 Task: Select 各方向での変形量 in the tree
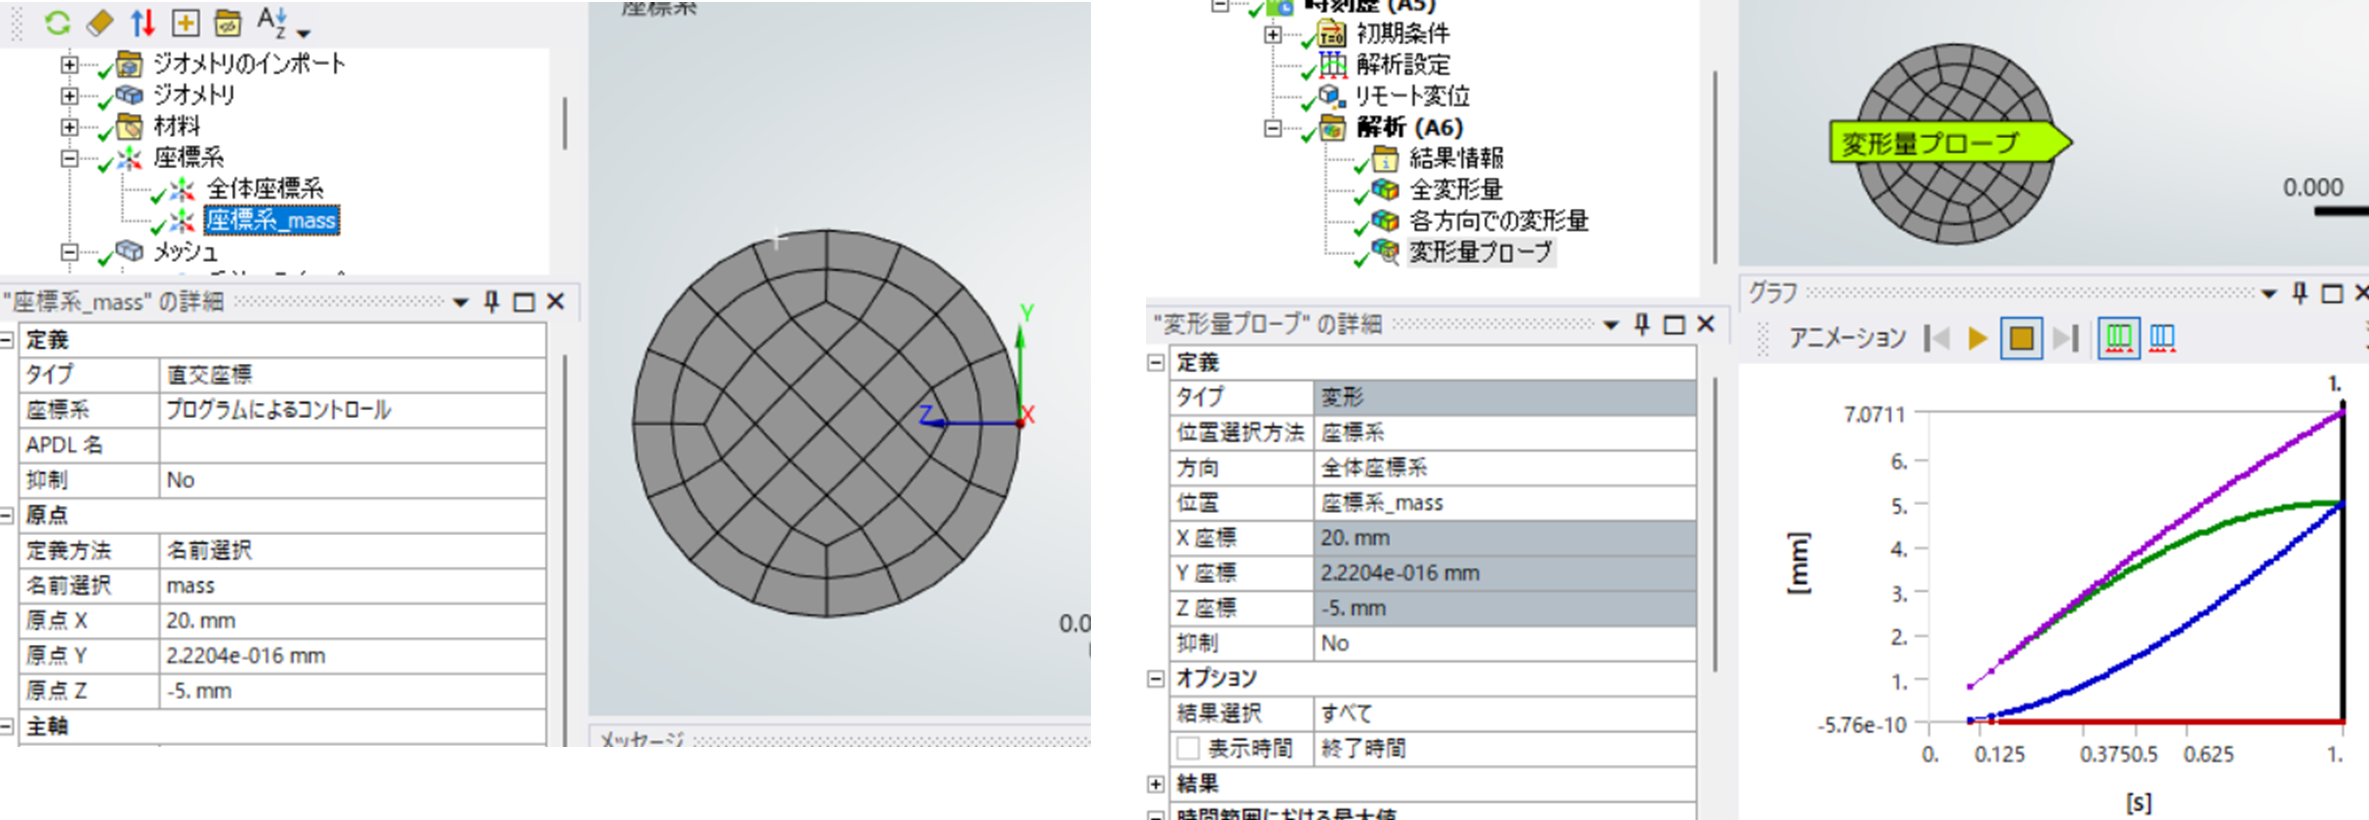(x=1498, y=220)
